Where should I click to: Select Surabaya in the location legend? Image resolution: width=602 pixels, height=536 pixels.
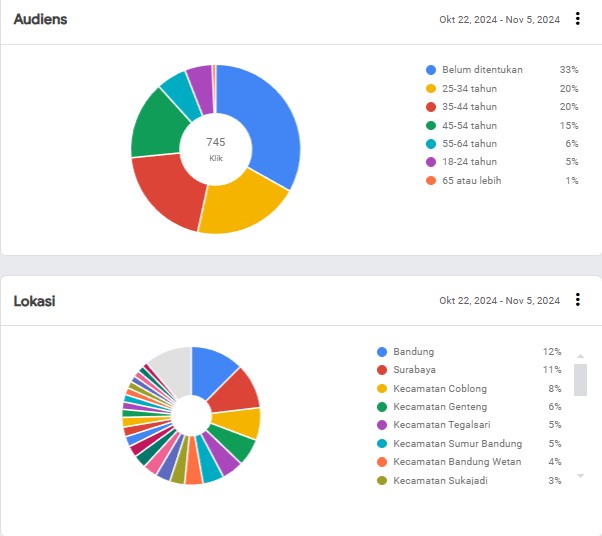(414, 370)
